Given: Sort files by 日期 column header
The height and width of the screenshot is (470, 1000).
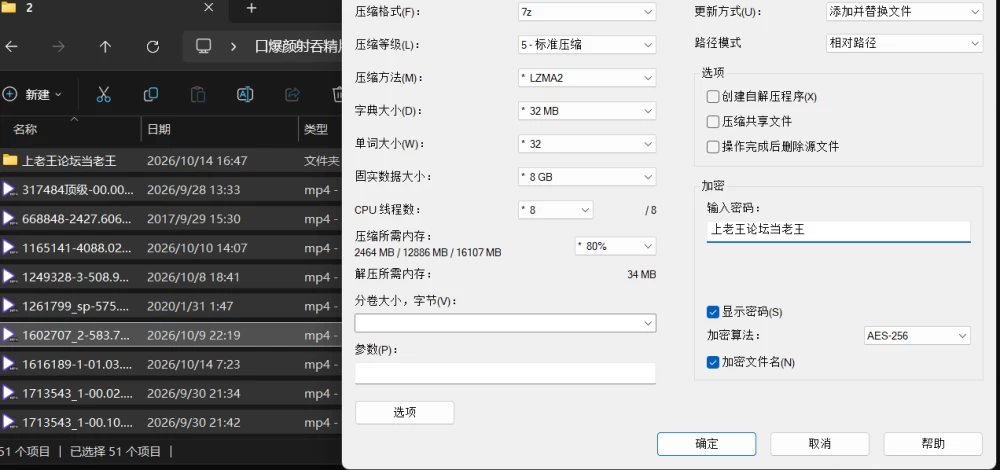Looking at the screenshot, I should point(159,129).
